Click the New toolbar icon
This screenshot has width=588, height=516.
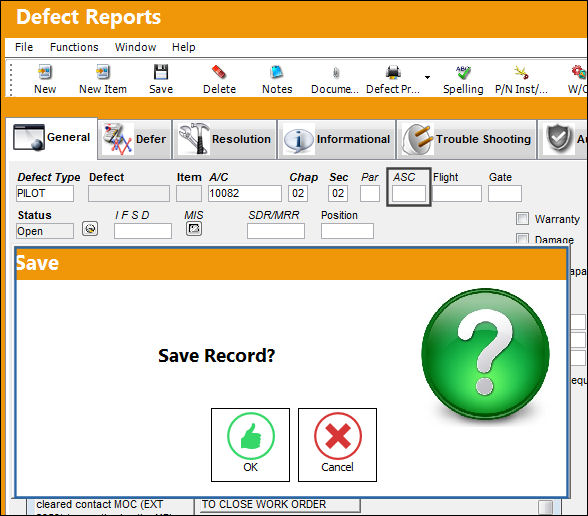[x=45, y=72]
